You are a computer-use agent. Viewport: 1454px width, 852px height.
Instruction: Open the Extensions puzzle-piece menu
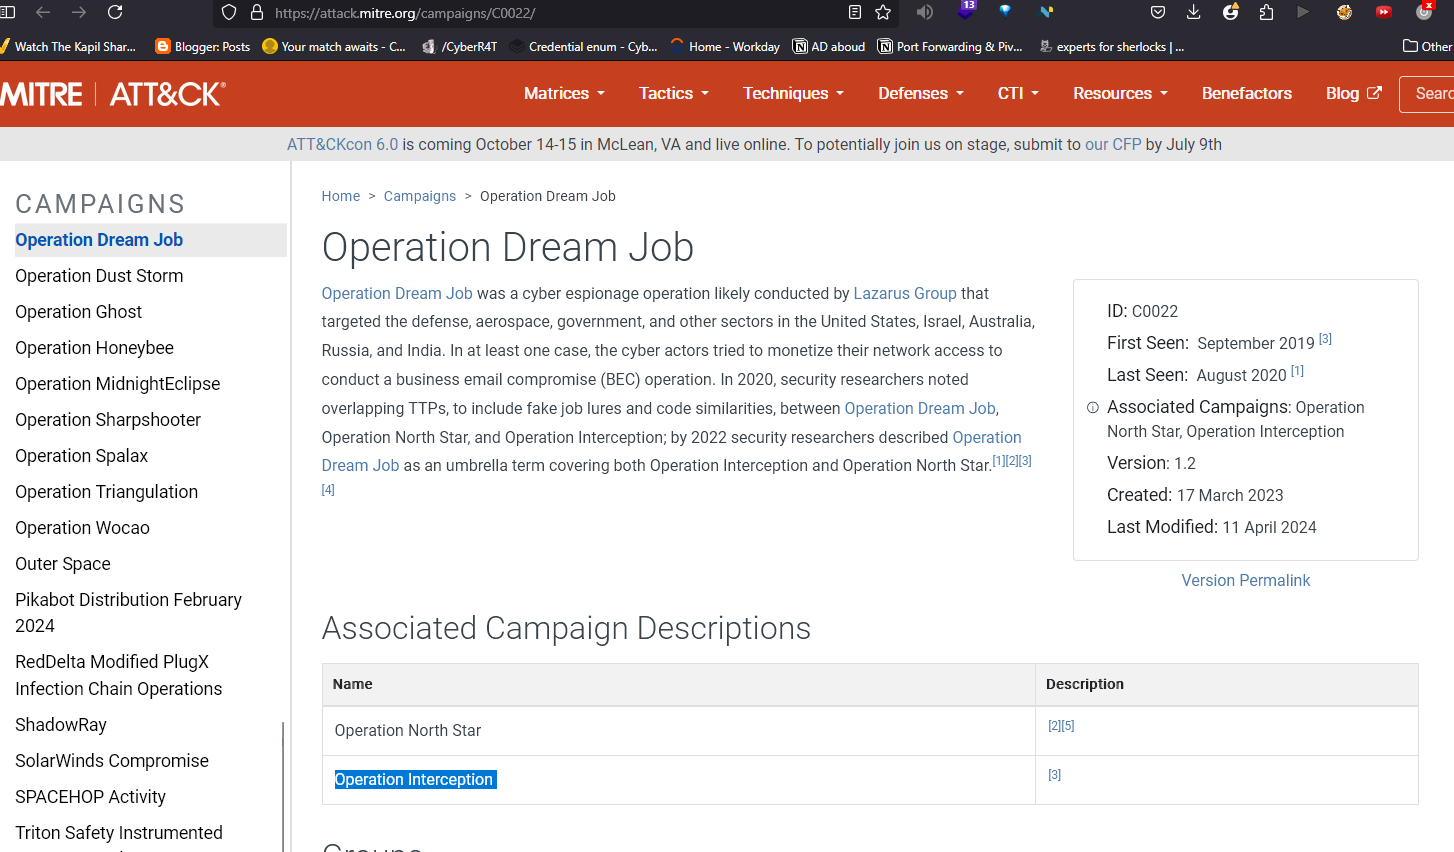(1267, 12)
